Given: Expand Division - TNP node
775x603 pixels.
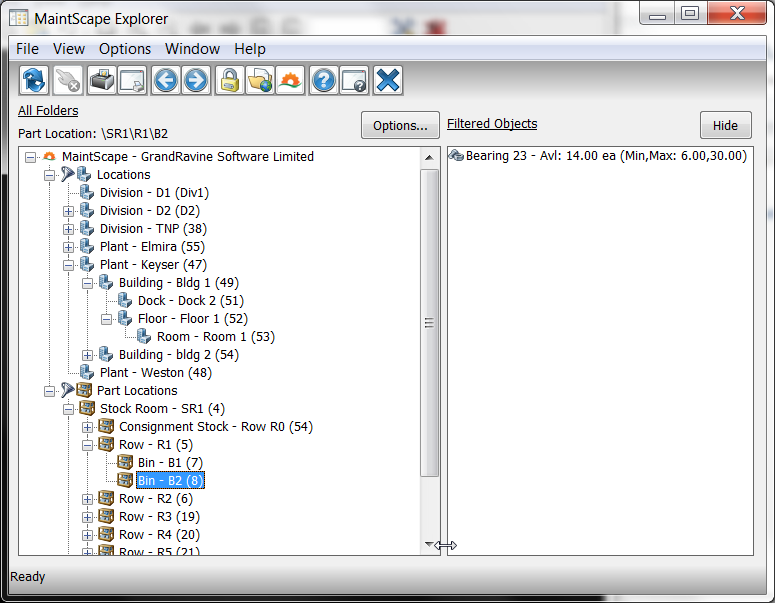Looking at the screenshot, I should 68,229.
